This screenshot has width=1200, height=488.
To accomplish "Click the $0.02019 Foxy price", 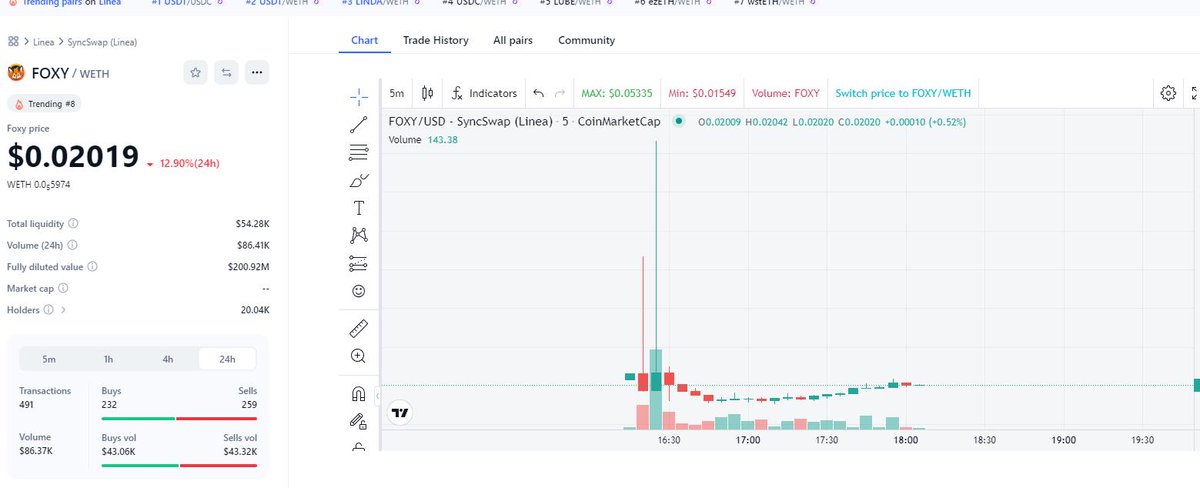I will [73, 157].
